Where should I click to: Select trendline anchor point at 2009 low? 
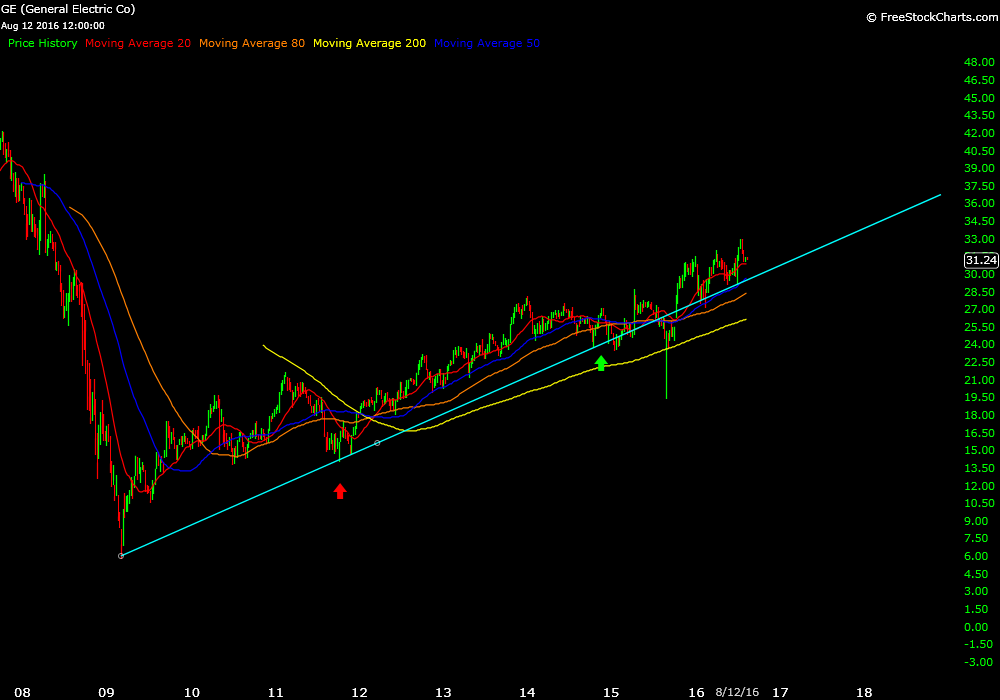121,556
